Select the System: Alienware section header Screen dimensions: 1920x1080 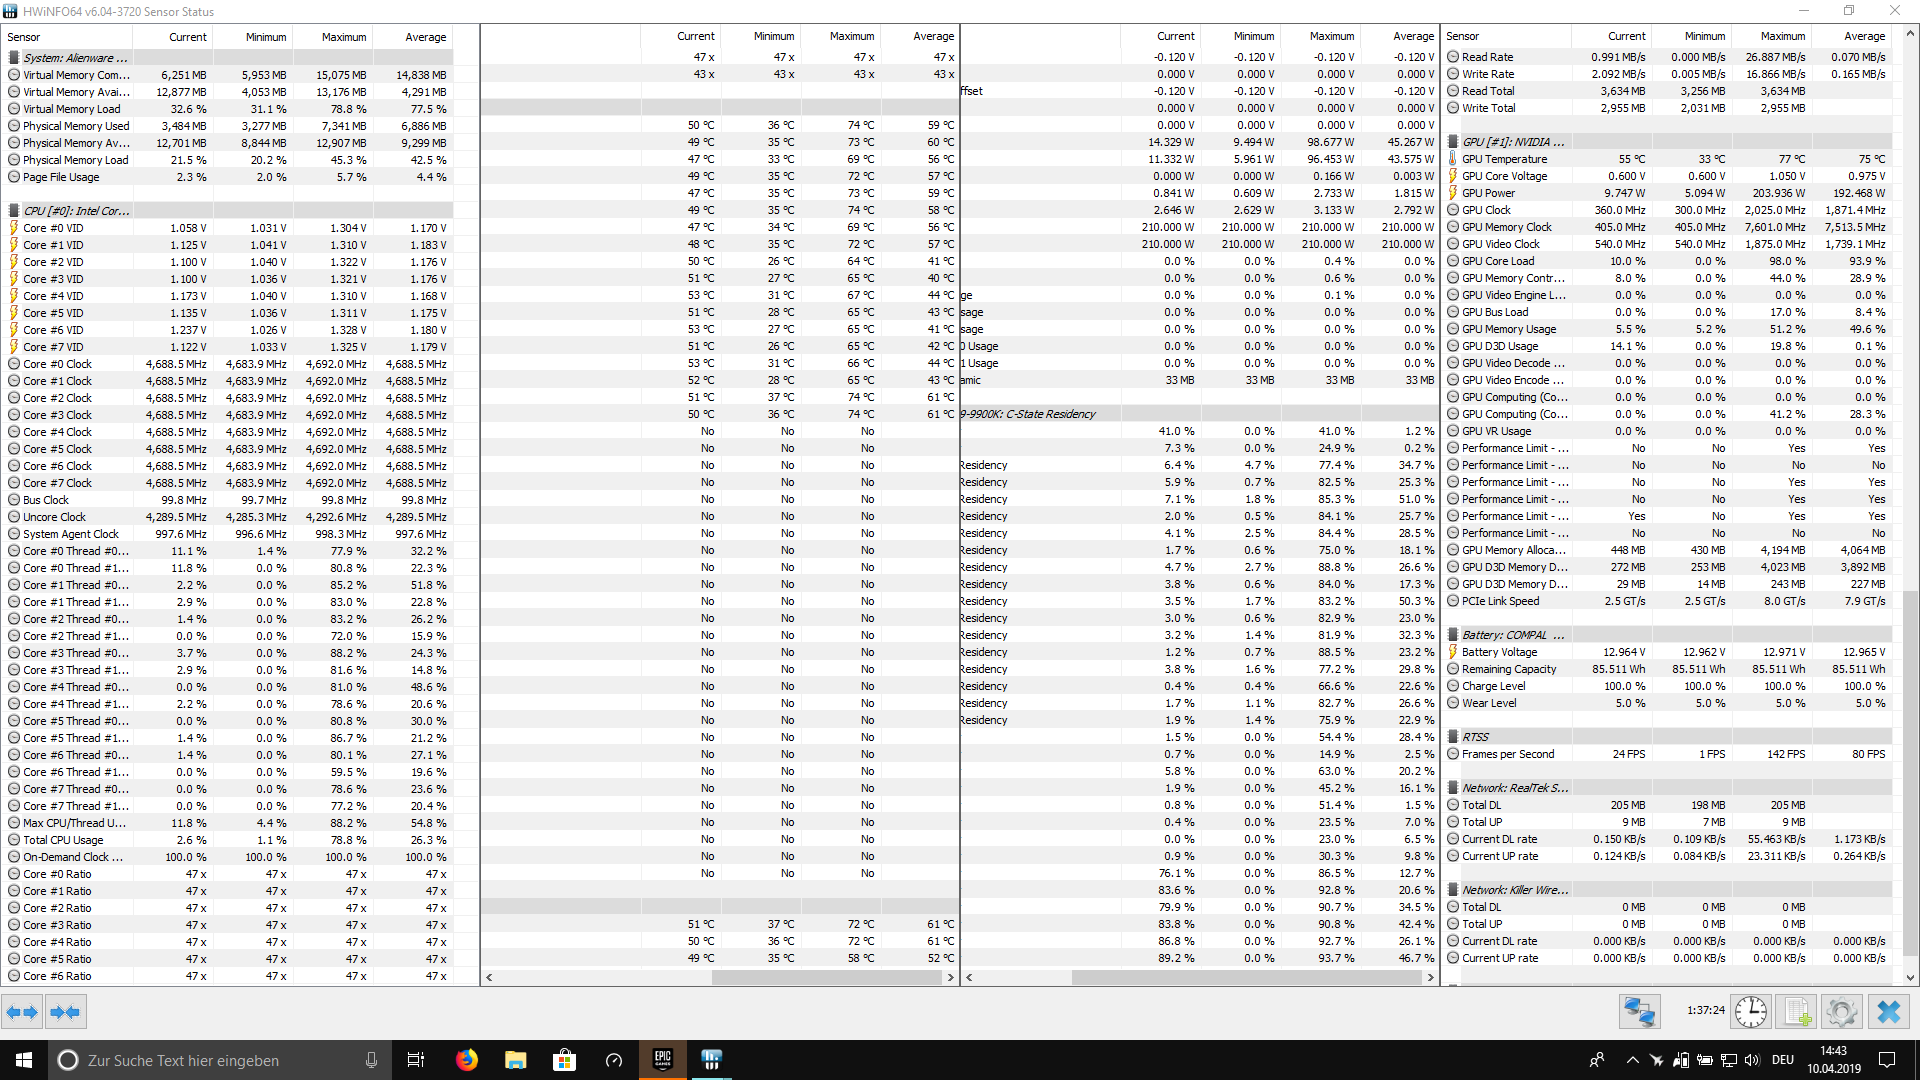tap(229, 58)
